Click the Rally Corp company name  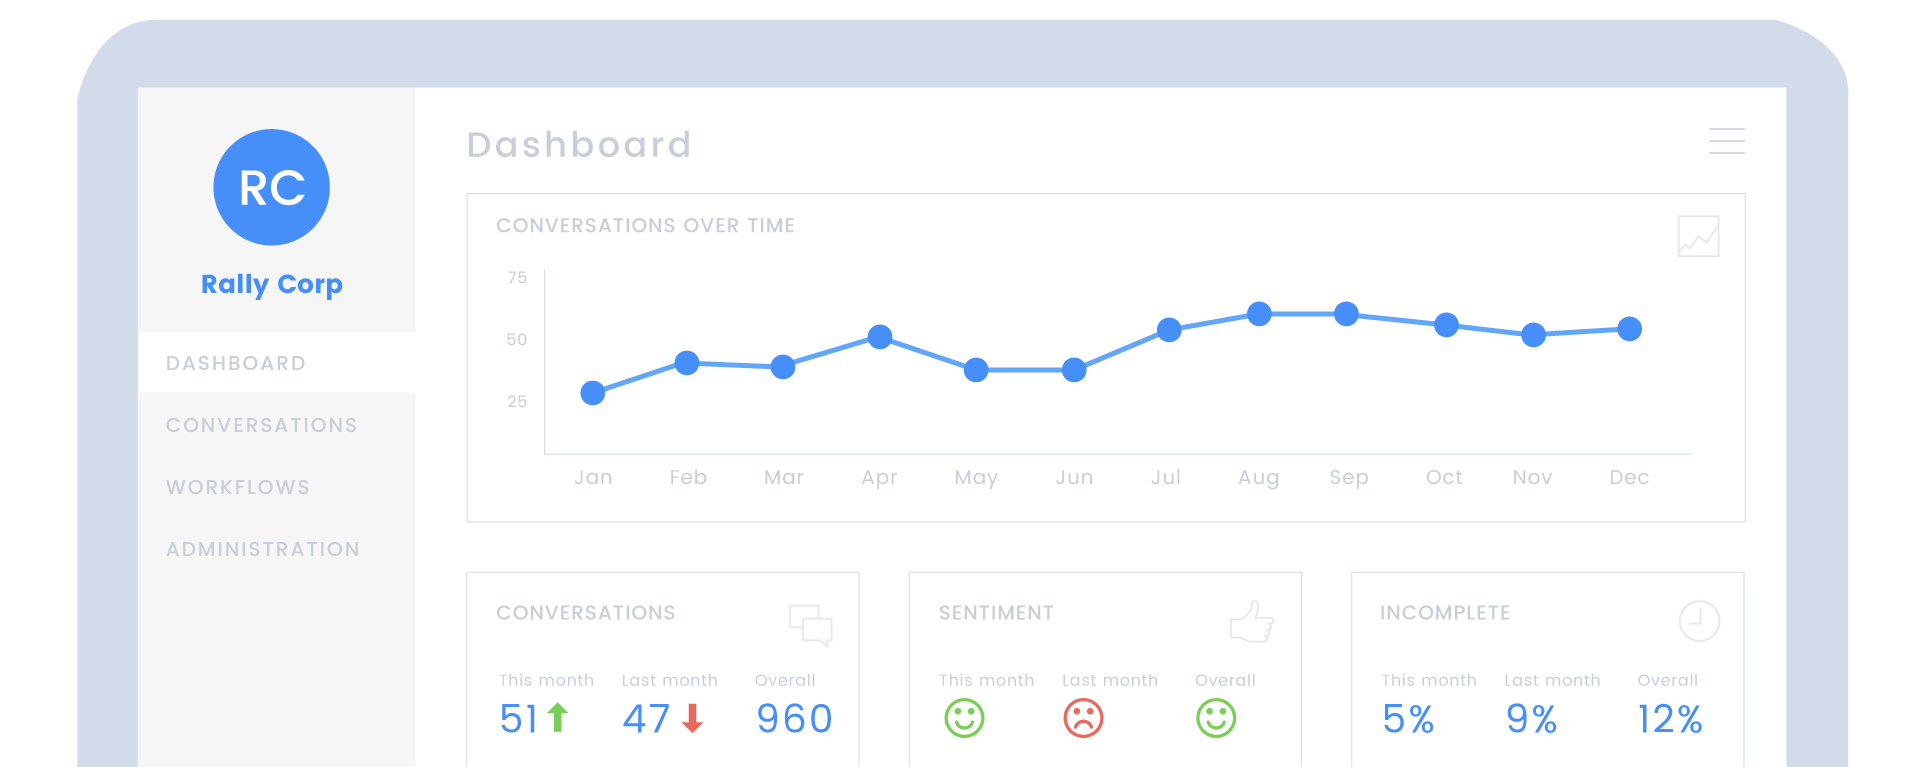click(x=271, y=284)
